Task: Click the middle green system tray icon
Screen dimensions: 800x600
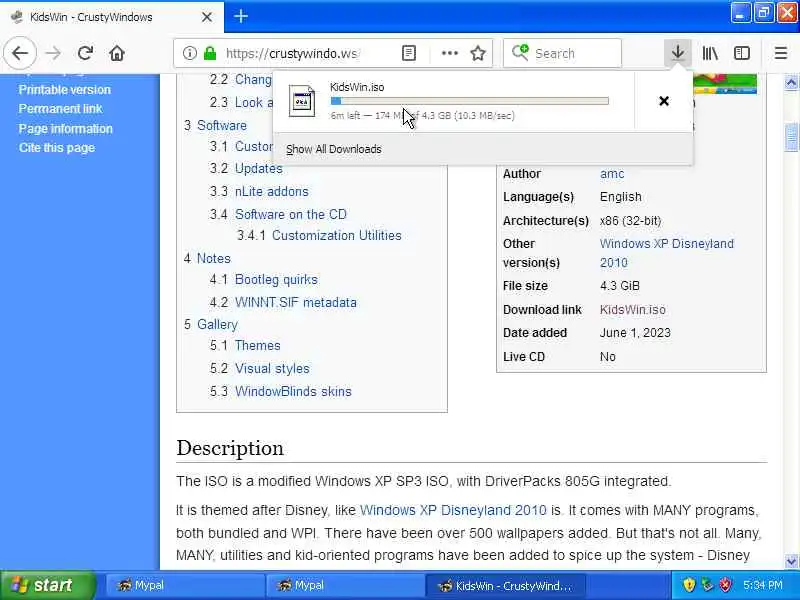Action: point(707,585)
